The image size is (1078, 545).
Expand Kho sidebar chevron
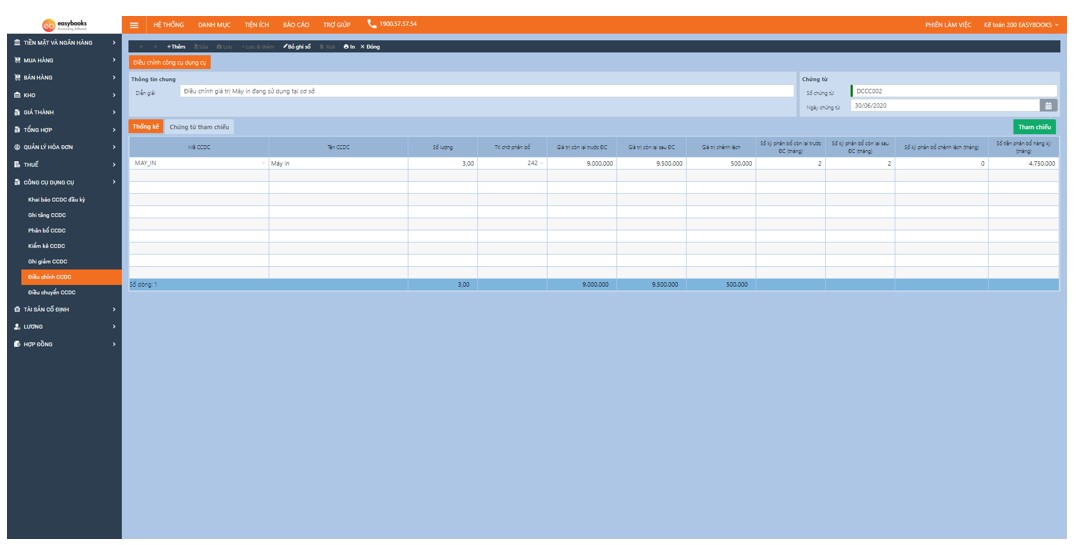point(114,95)
